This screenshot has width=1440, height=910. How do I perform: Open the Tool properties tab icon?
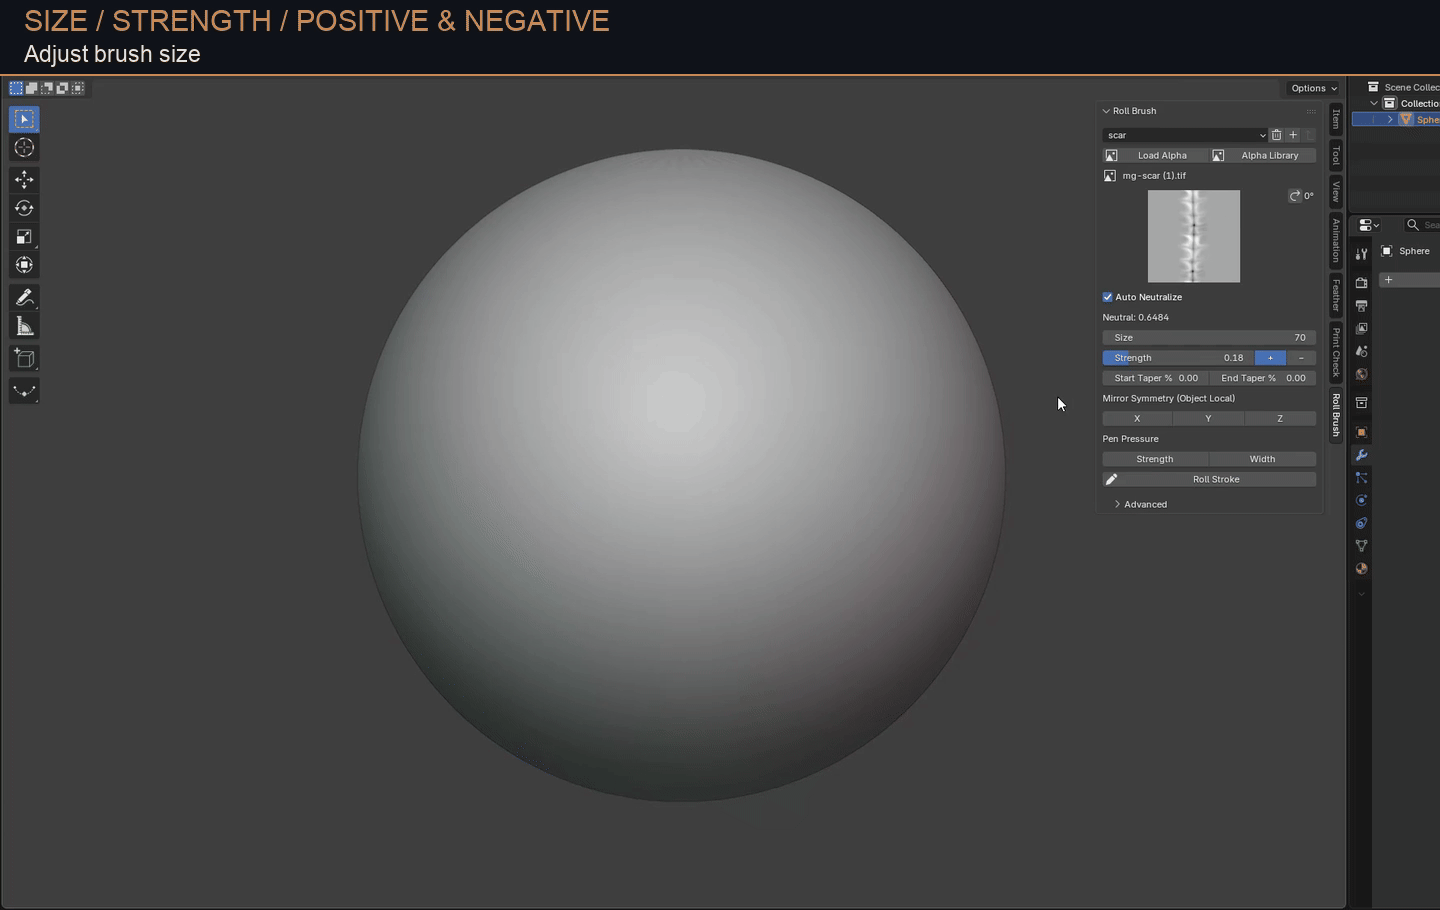pos(1361,254)
